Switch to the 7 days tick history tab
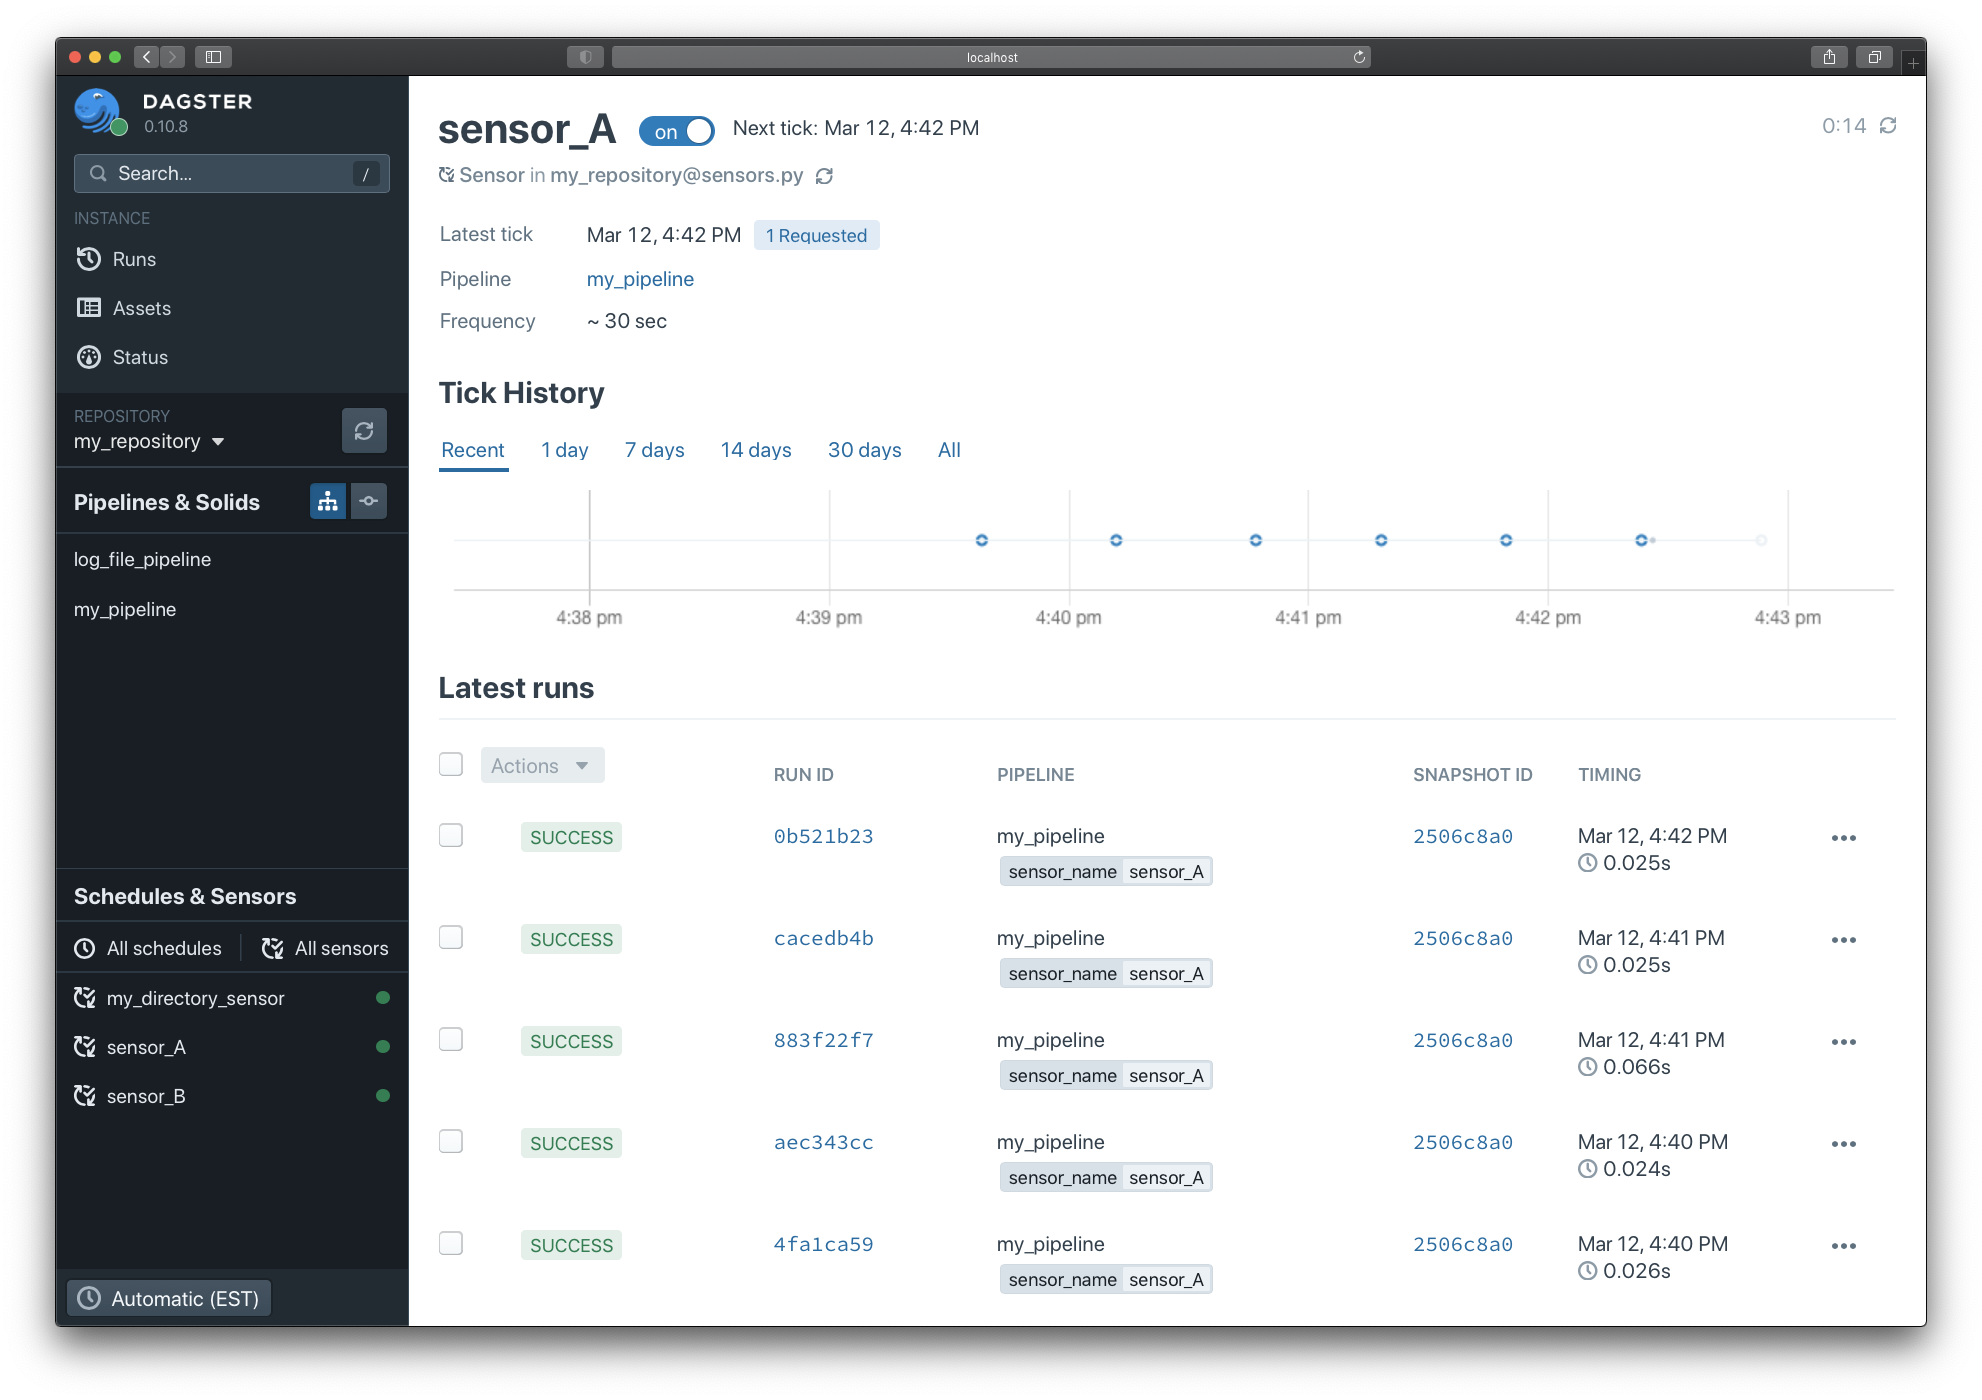 pos(653,450)
